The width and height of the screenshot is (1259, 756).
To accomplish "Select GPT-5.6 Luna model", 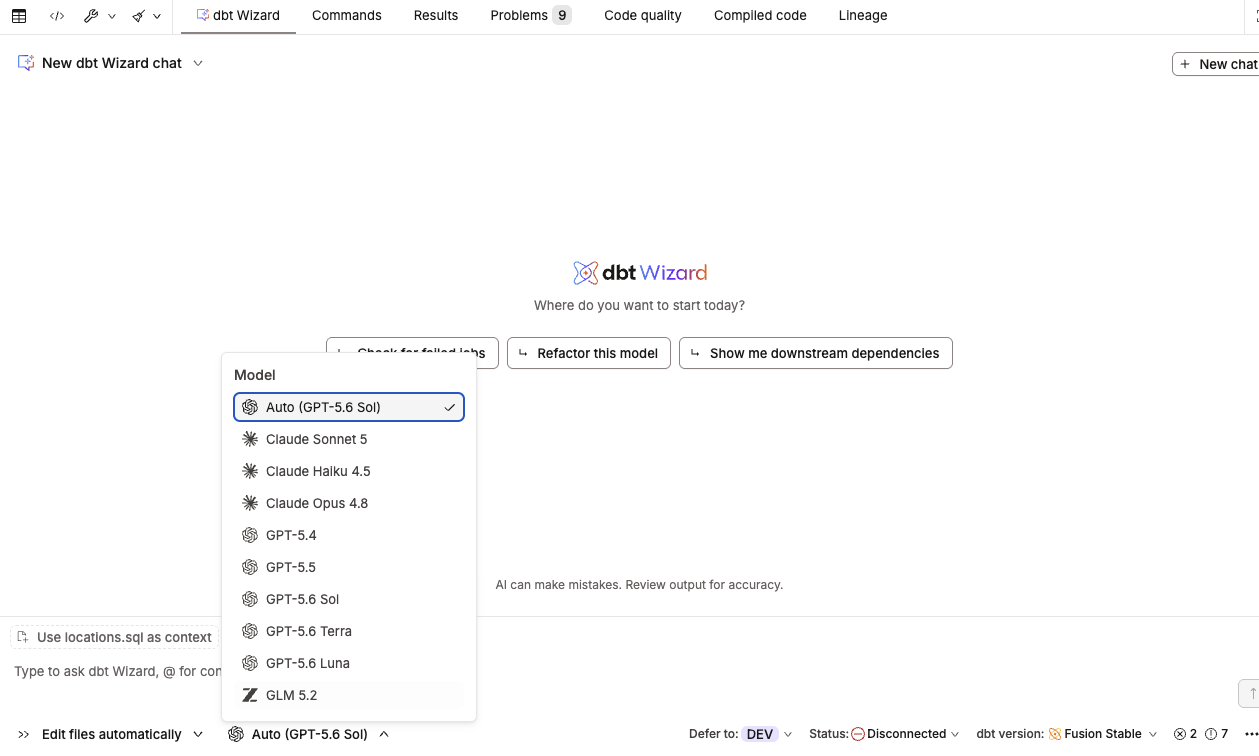I will click(349, 663).
